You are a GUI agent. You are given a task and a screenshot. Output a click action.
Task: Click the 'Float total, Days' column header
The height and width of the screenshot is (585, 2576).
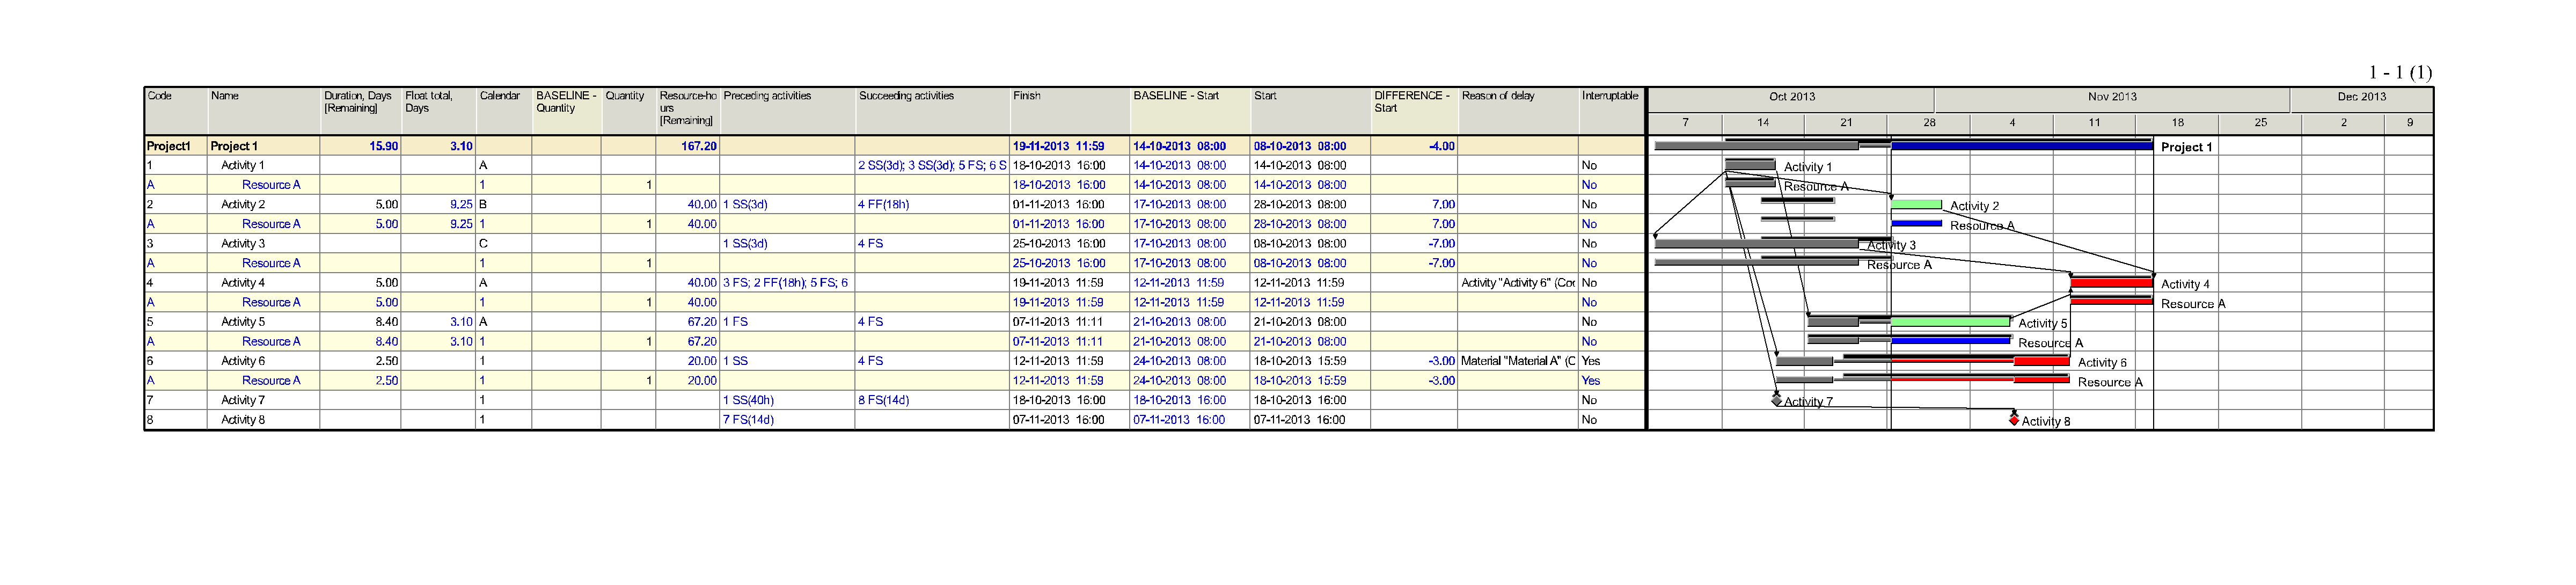(x=429, y=102)
